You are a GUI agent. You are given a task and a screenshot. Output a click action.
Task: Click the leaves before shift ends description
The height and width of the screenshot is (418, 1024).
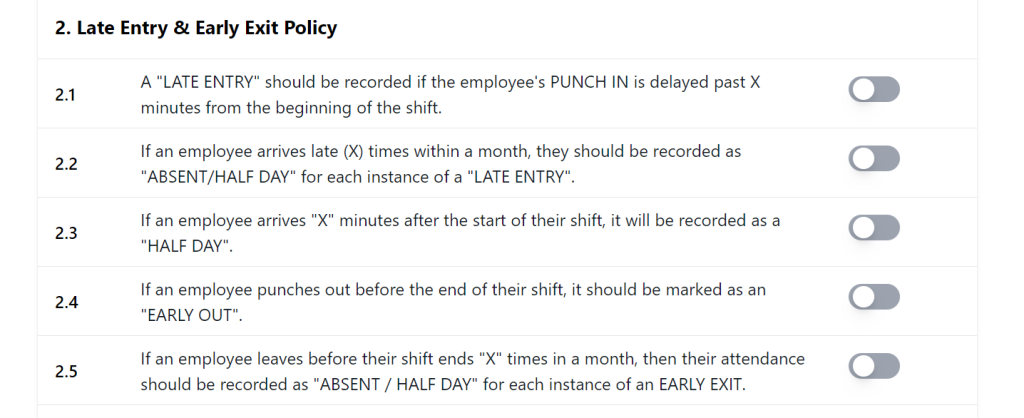click(472, 359)
